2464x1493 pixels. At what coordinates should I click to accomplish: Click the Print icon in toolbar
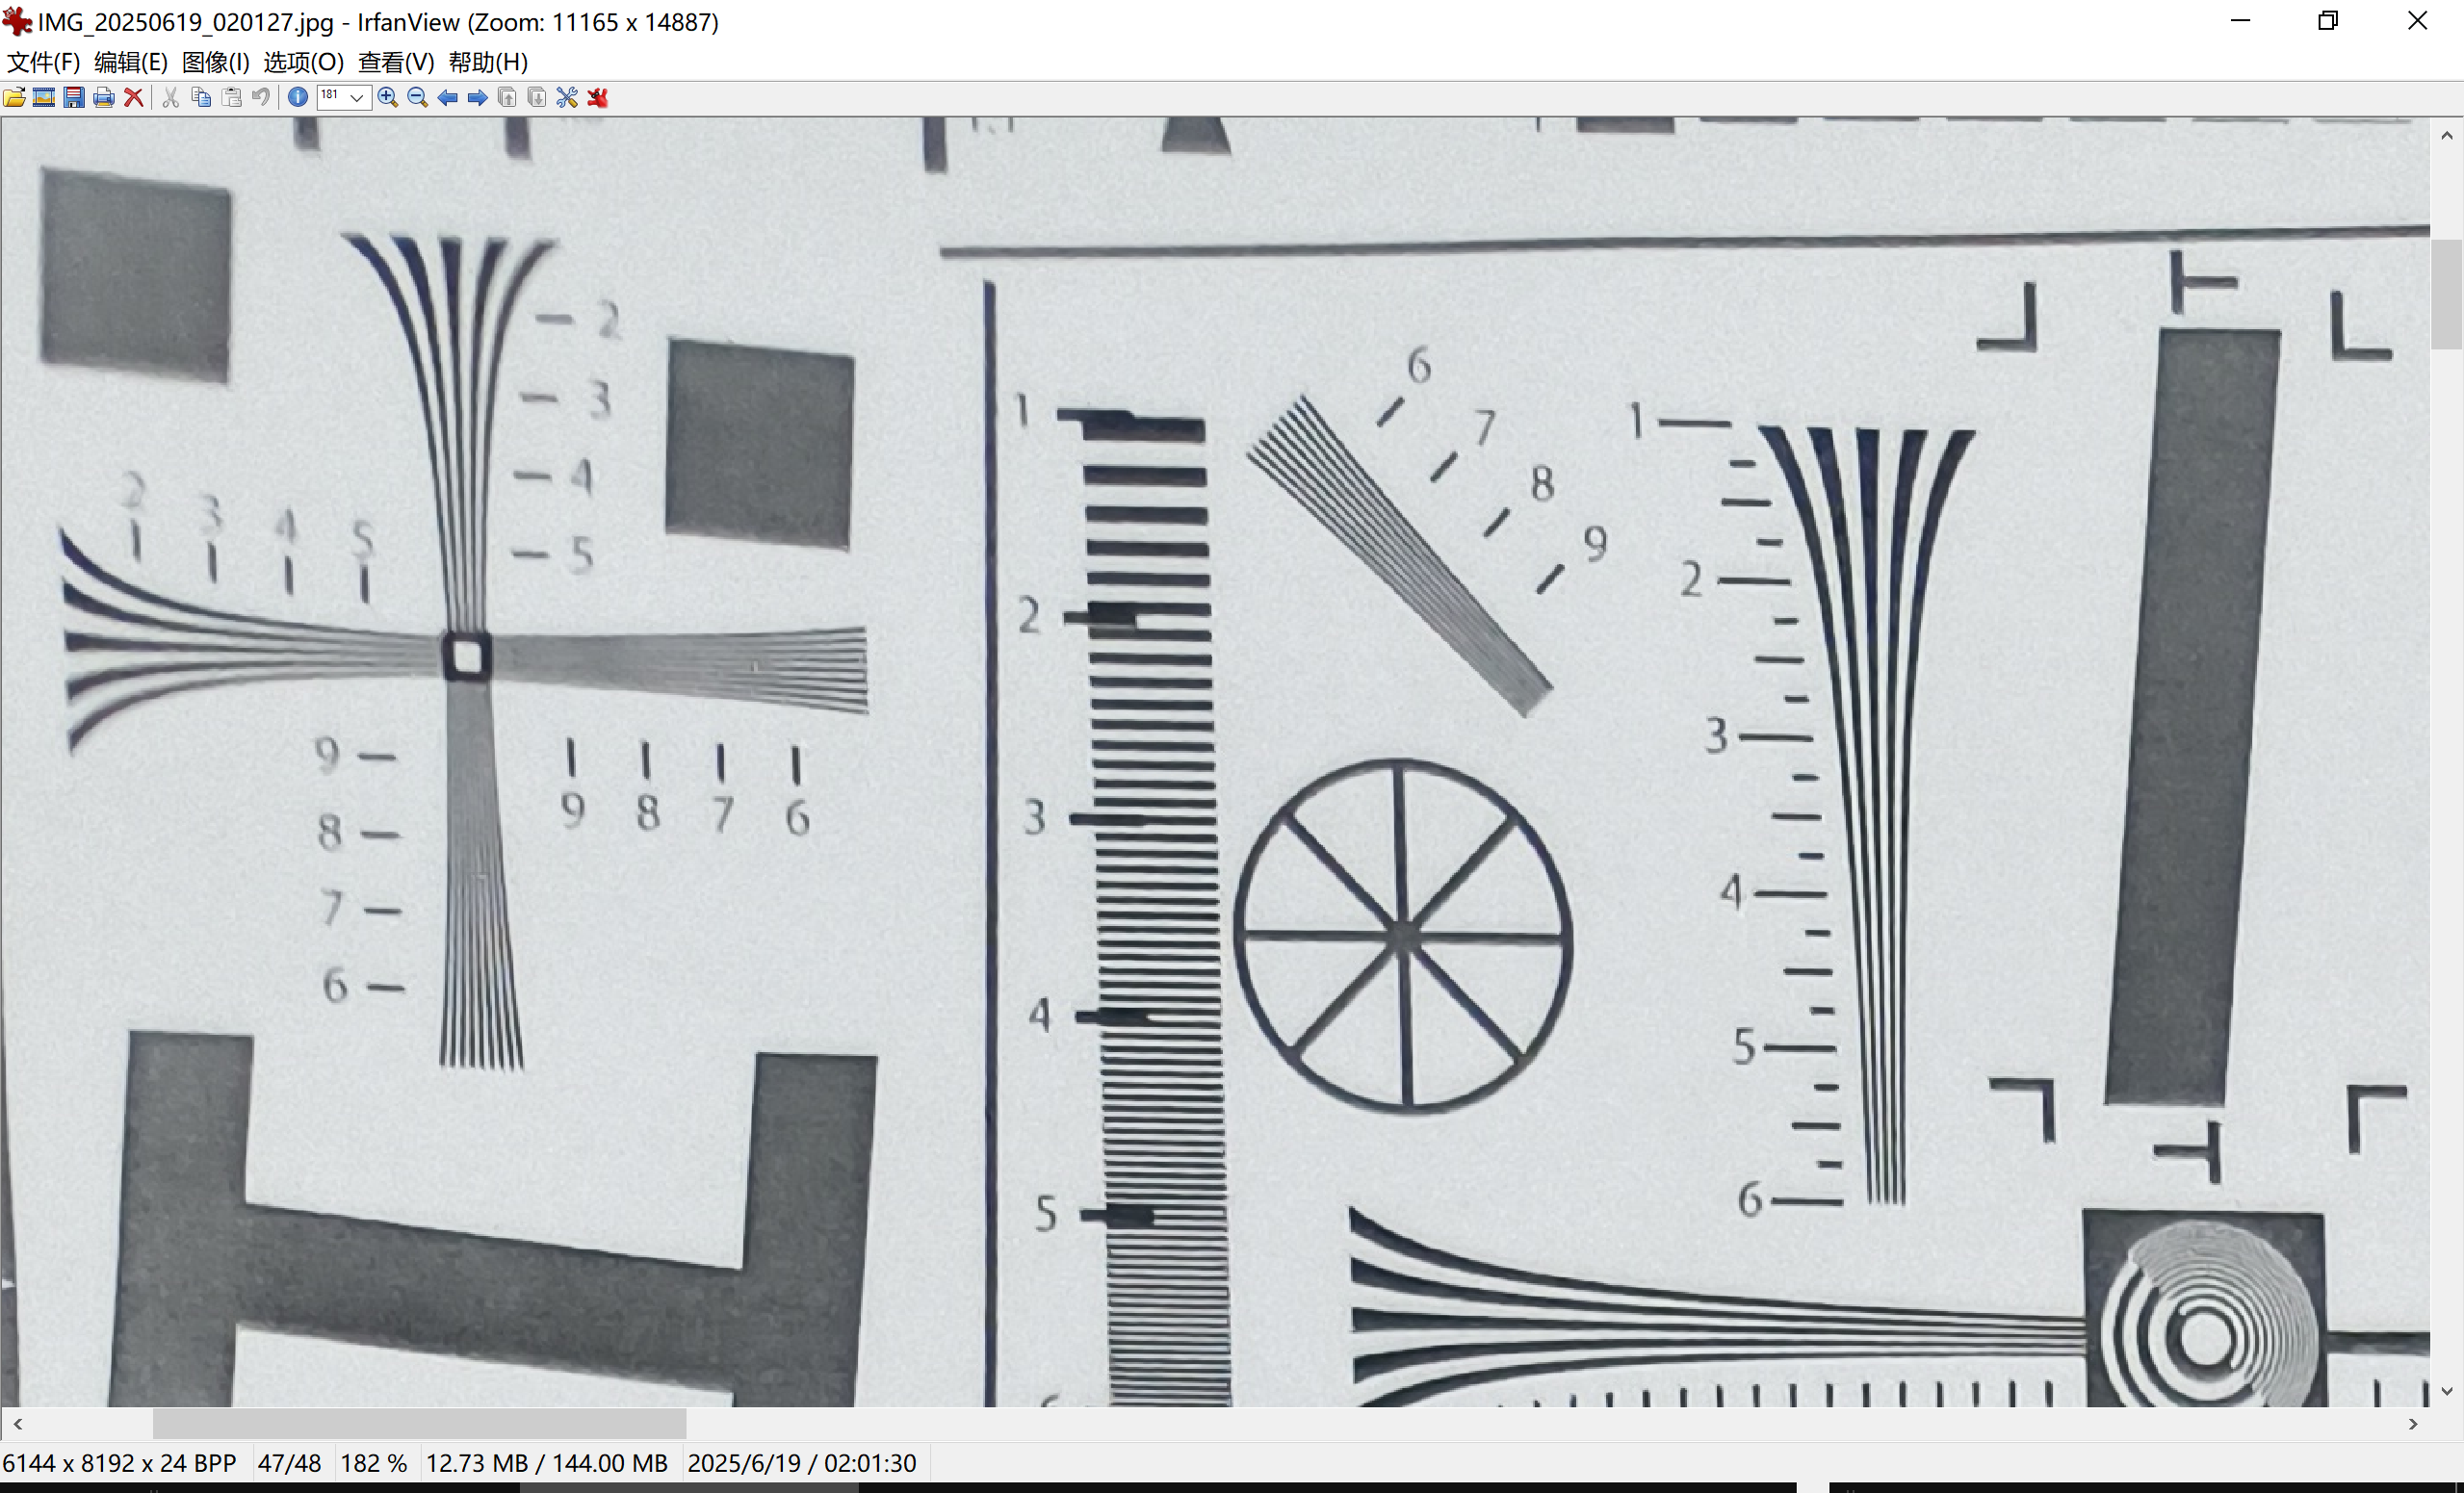click(103, 97)
